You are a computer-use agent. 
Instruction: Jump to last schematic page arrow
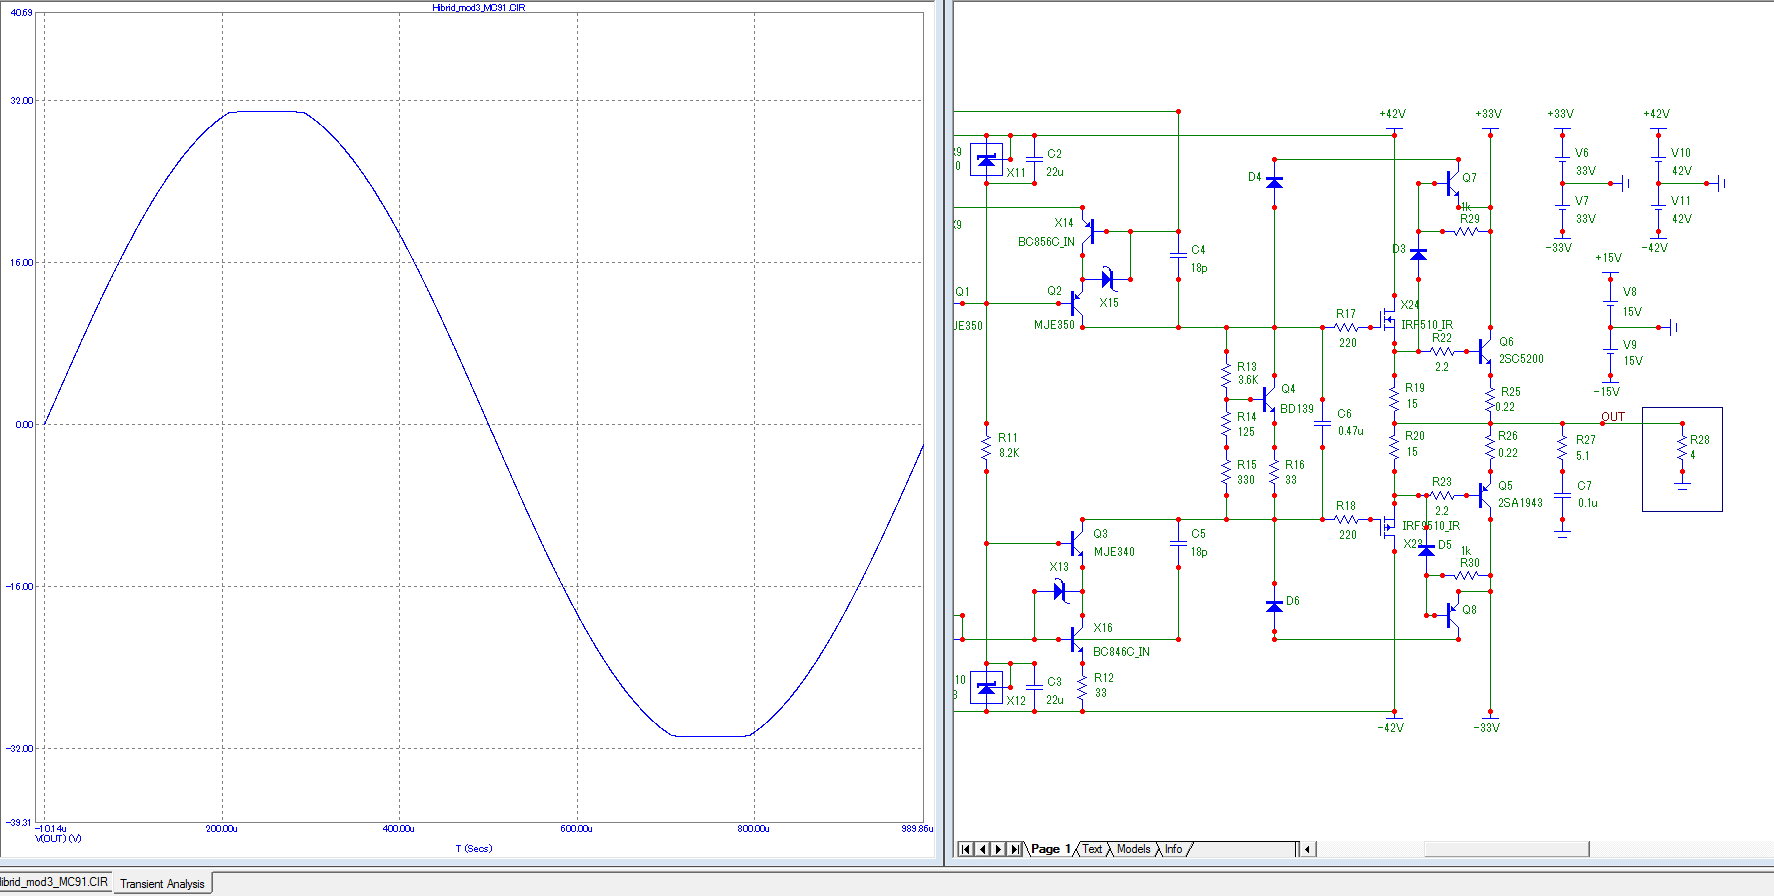point(1015,849)
